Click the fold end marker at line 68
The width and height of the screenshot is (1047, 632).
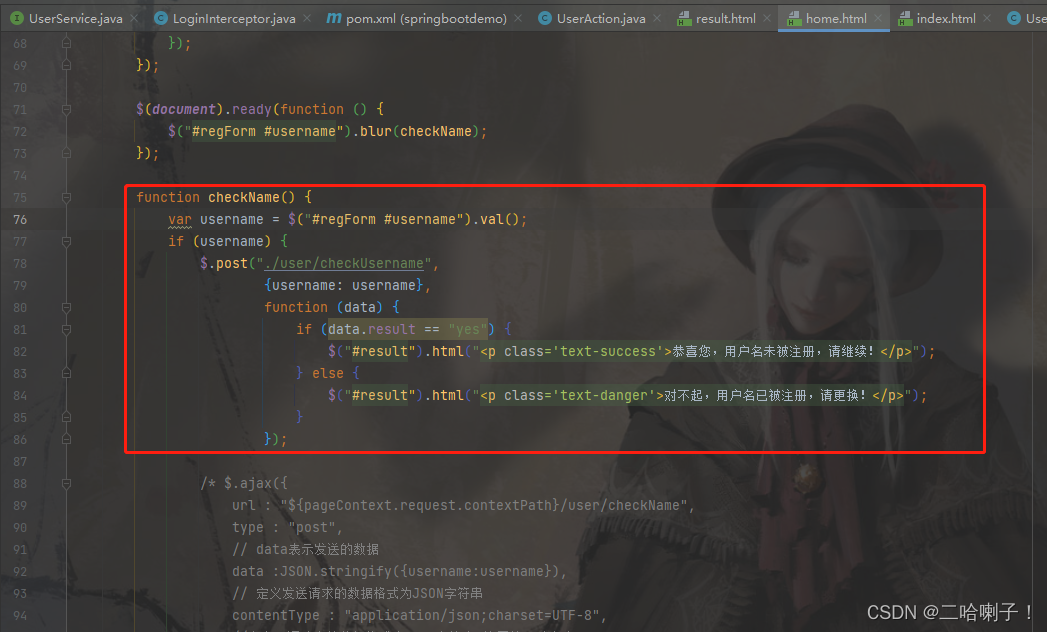tap(66, 43)
